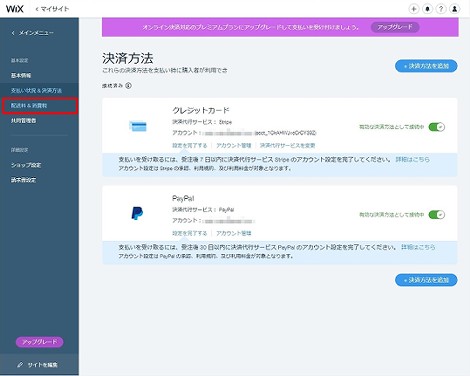Click アカウント管理 under クレジットカード
Screen dimensions: 470x376
[x=234, y=146]
